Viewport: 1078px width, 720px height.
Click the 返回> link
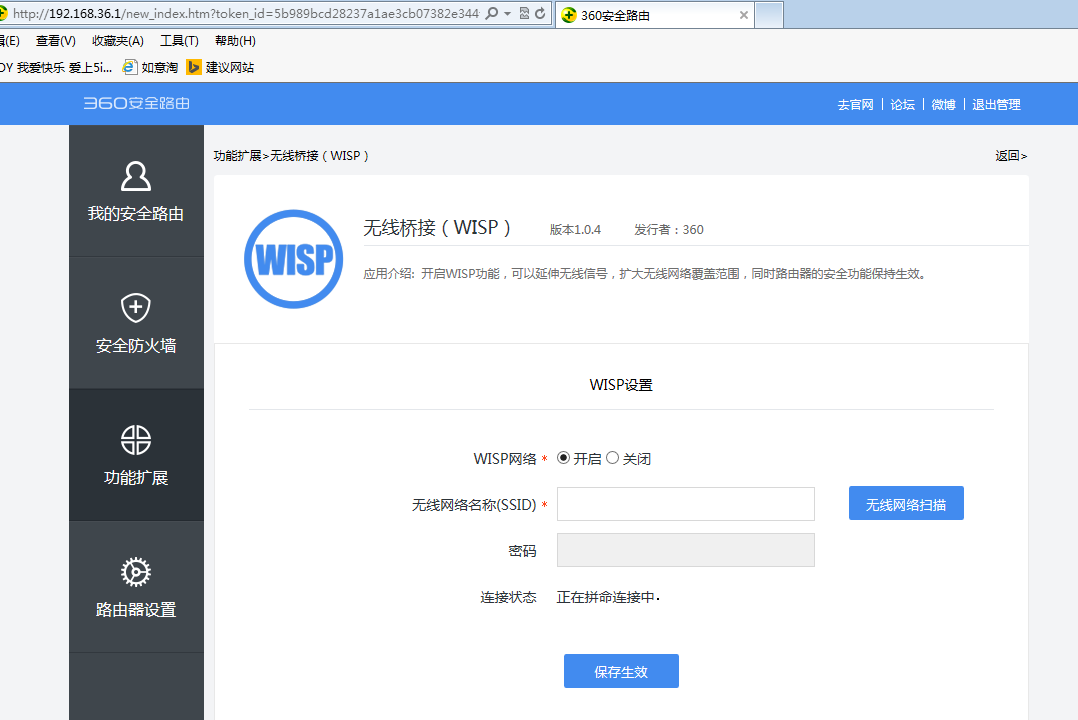(x=1011, y=156)
